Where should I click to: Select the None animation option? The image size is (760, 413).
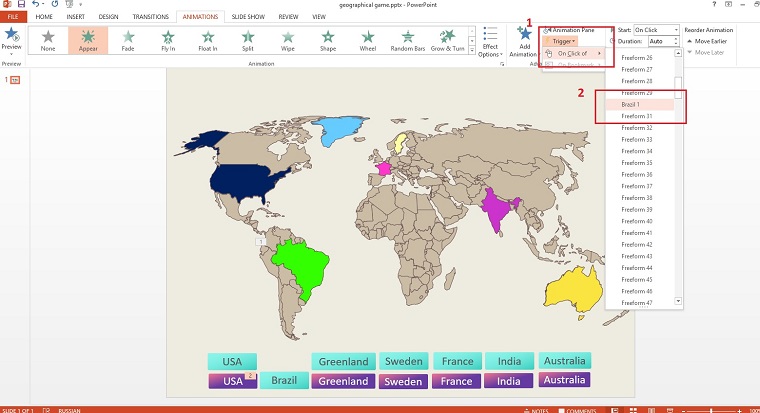click(48, 40)
